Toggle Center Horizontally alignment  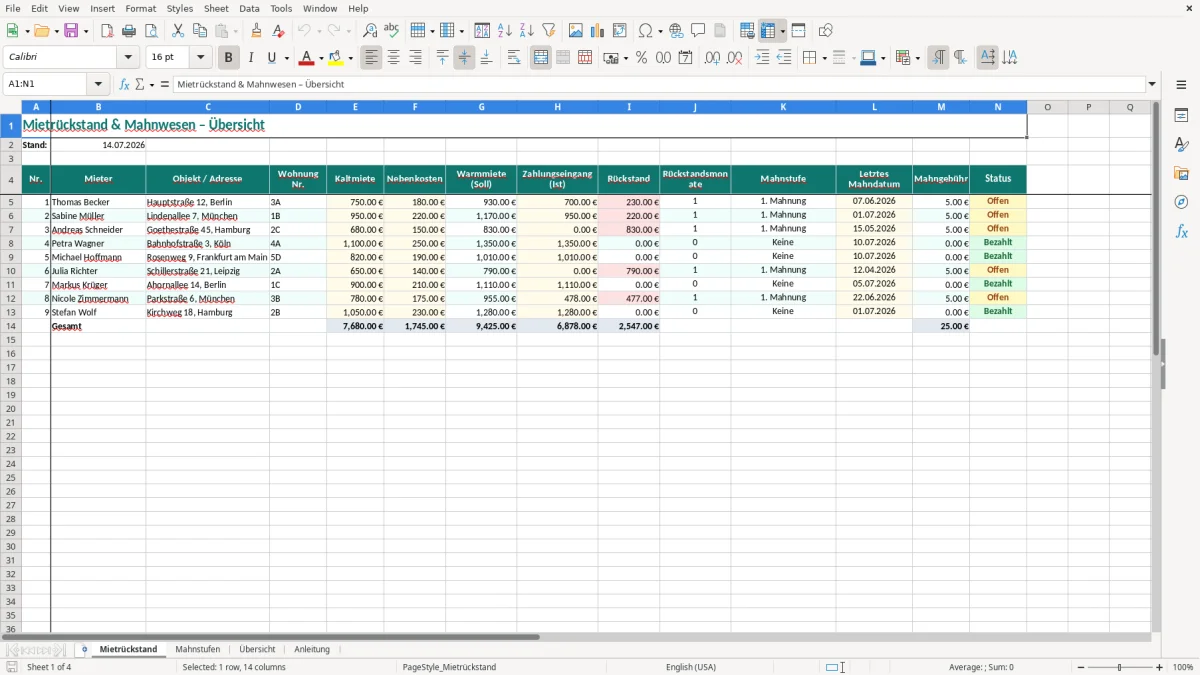coord(393,58)
